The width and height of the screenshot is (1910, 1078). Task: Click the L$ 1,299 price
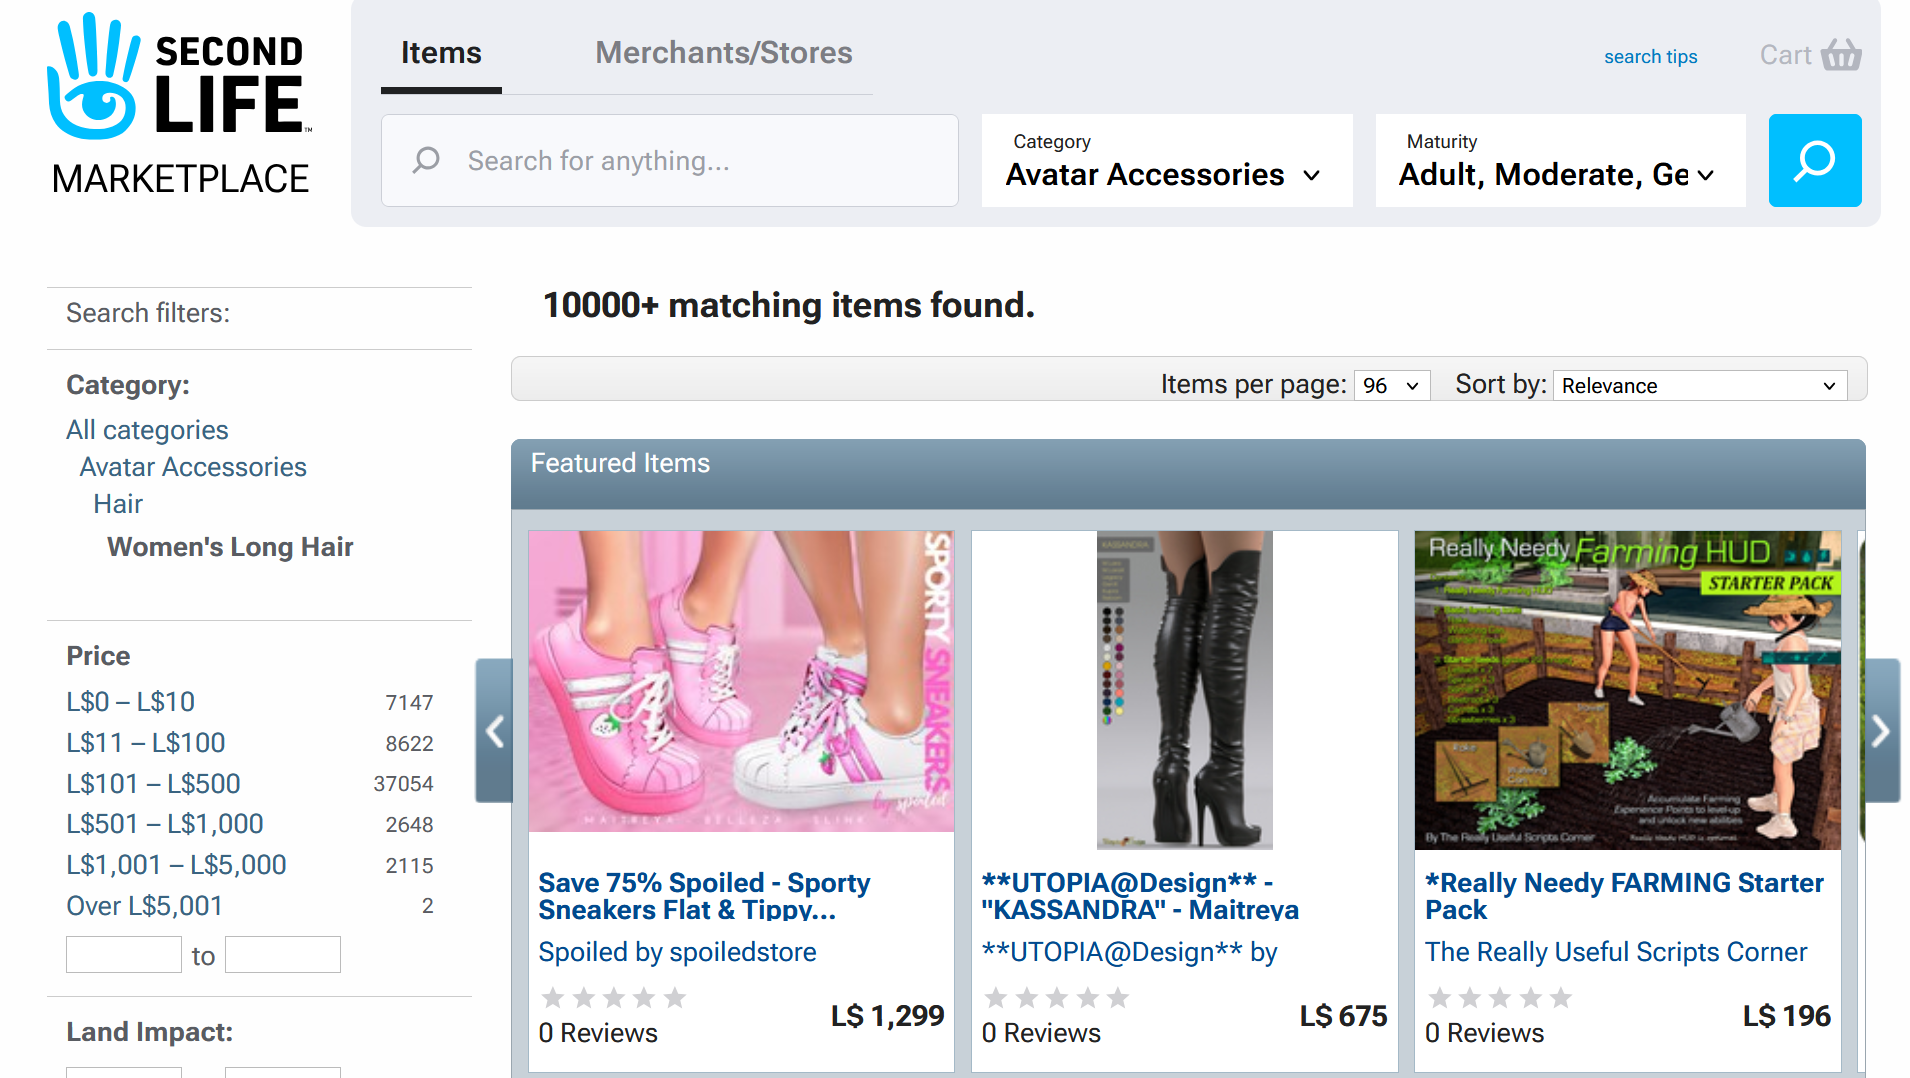(887, 1016)
